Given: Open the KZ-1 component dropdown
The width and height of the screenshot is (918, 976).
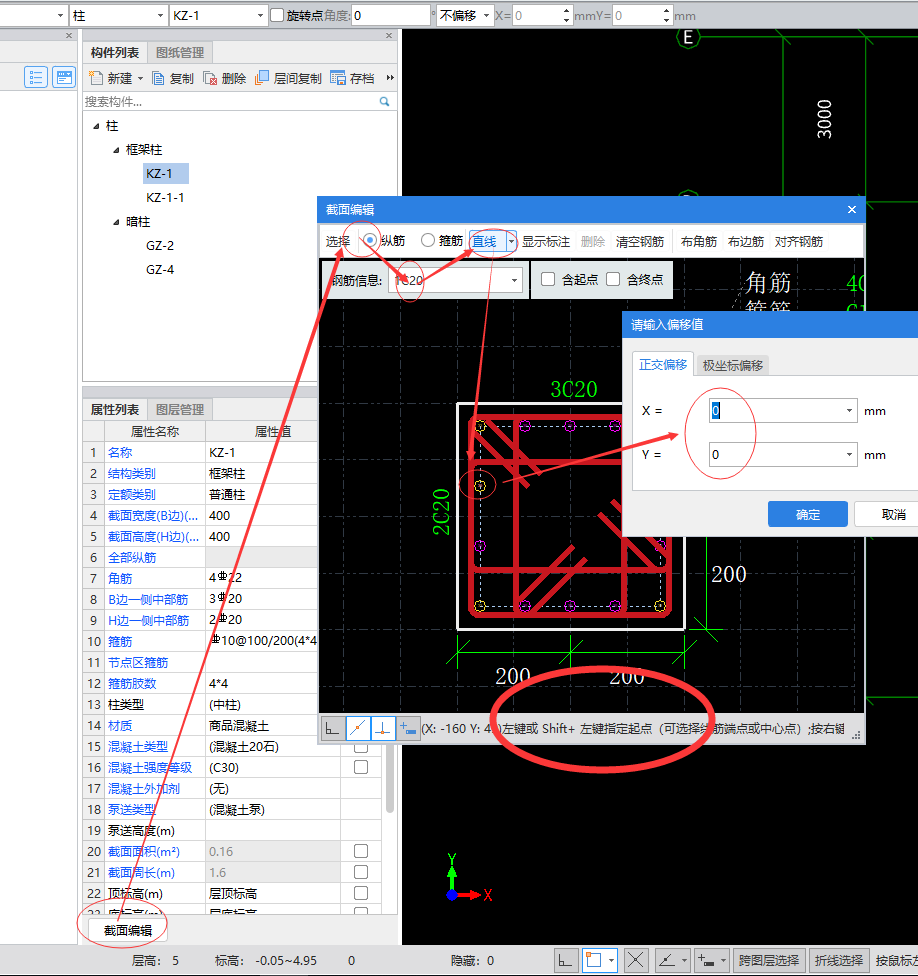Looking at the screenshot, I should (x=260, y=16).
